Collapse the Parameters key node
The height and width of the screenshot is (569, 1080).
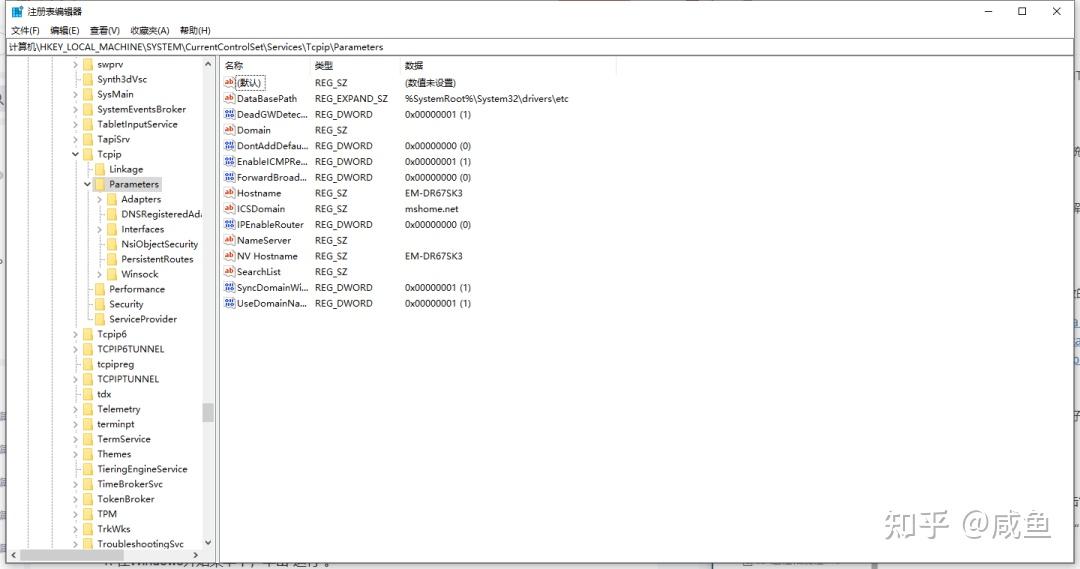tap(87, 185)
